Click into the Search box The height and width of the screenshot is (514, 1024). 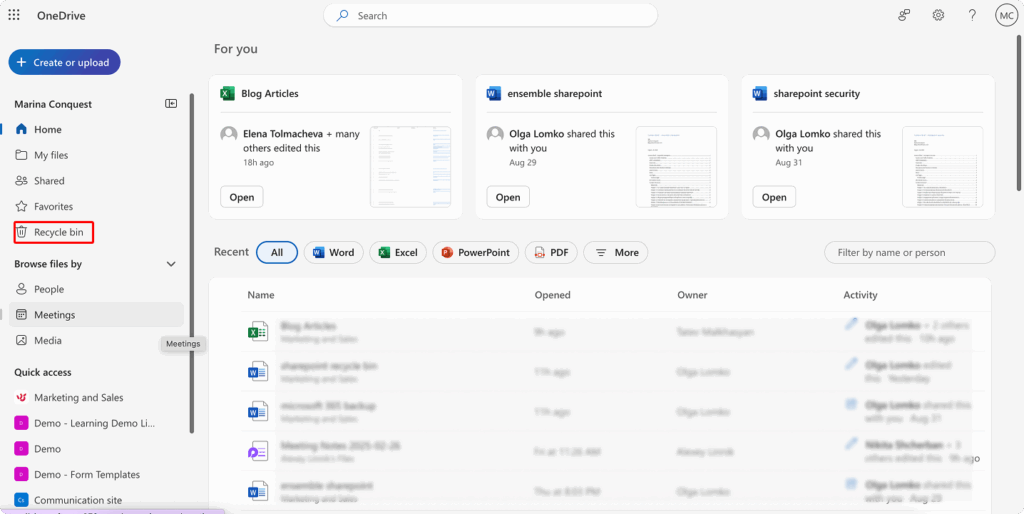tap(490, 16)
